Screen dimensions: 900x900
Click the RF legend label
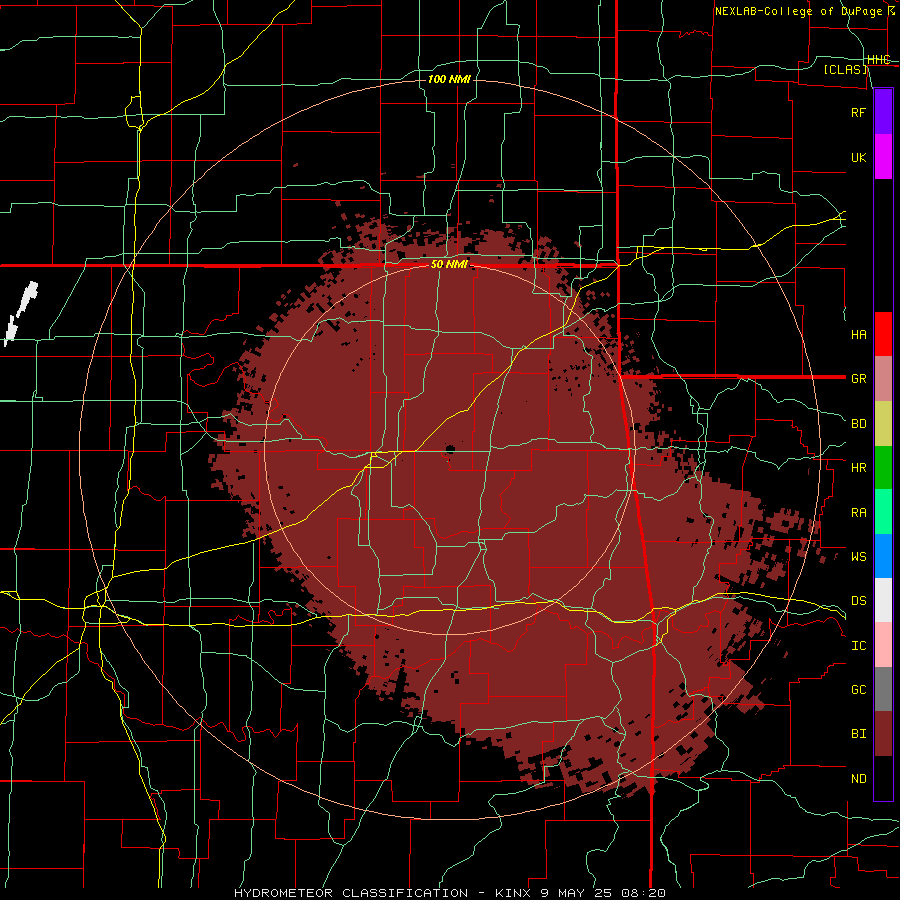858,112
